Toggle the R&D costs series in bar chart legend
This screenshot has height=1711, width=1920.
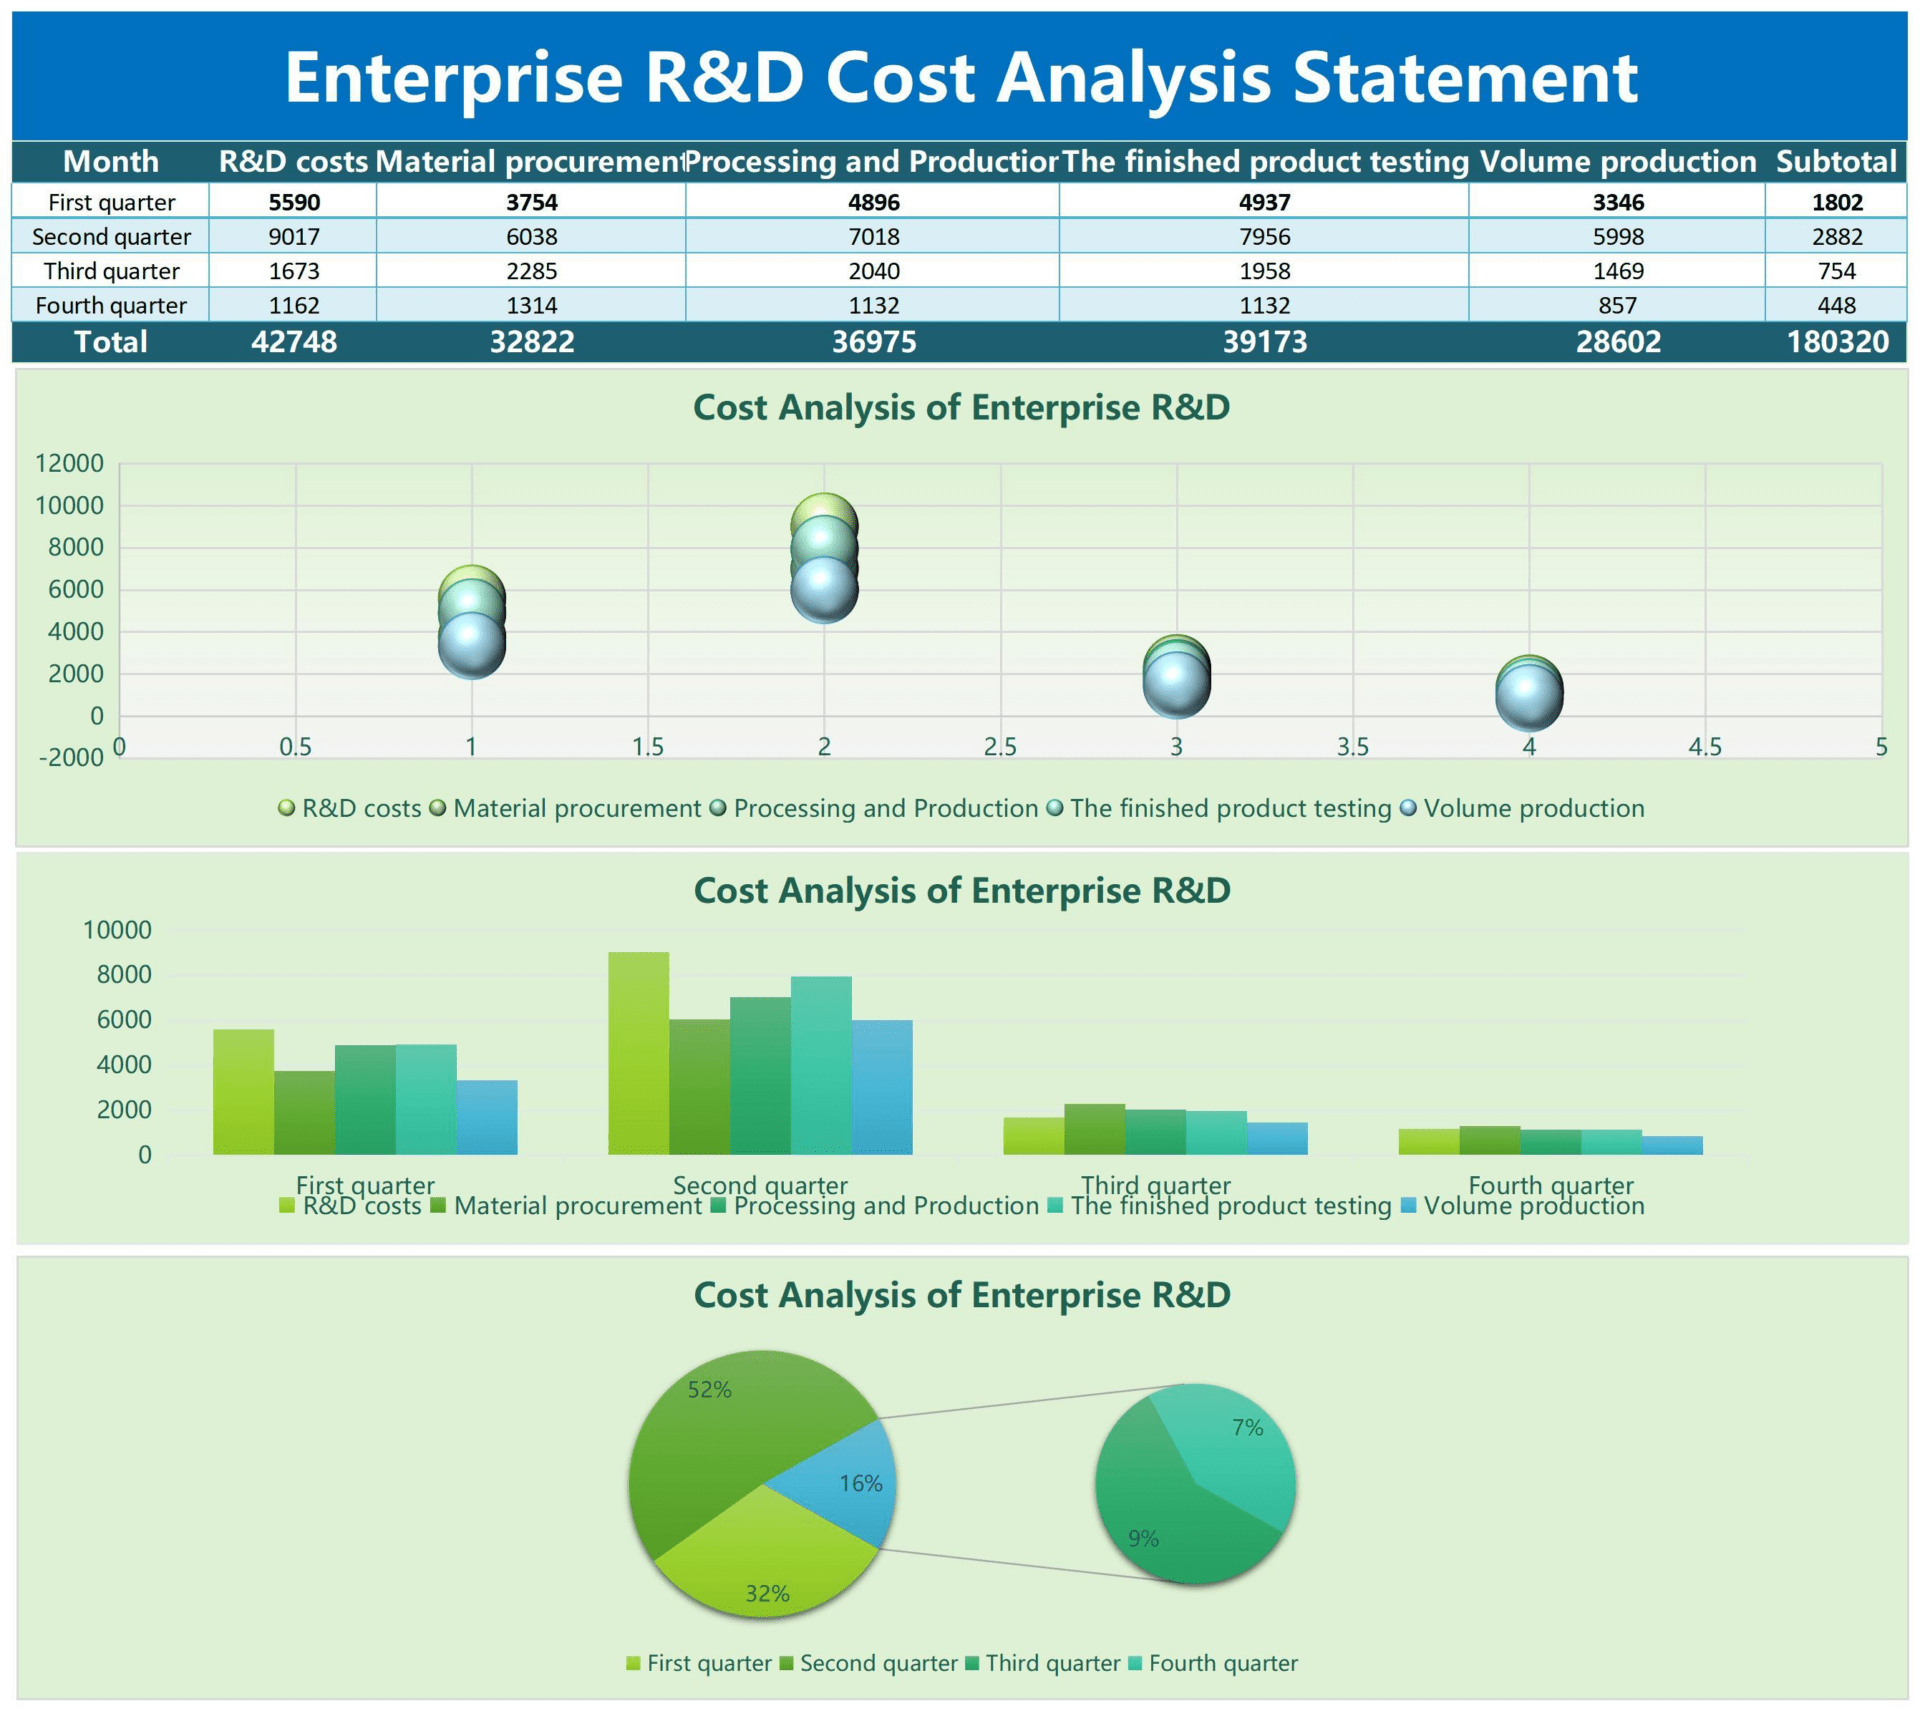click(x=285, y=1206)
